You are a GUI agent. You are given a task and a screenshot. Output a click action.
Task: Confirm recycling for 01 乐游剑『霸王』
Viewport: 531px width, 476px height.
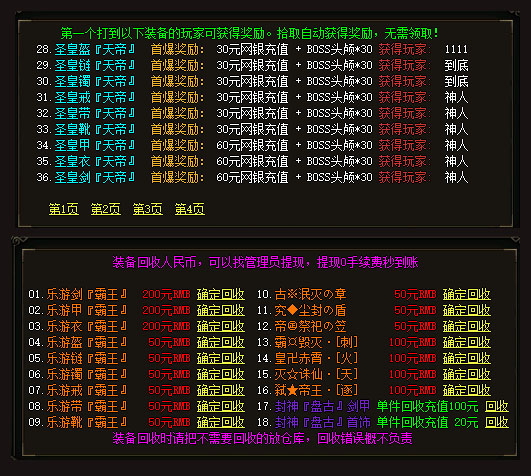pos(221,294)
